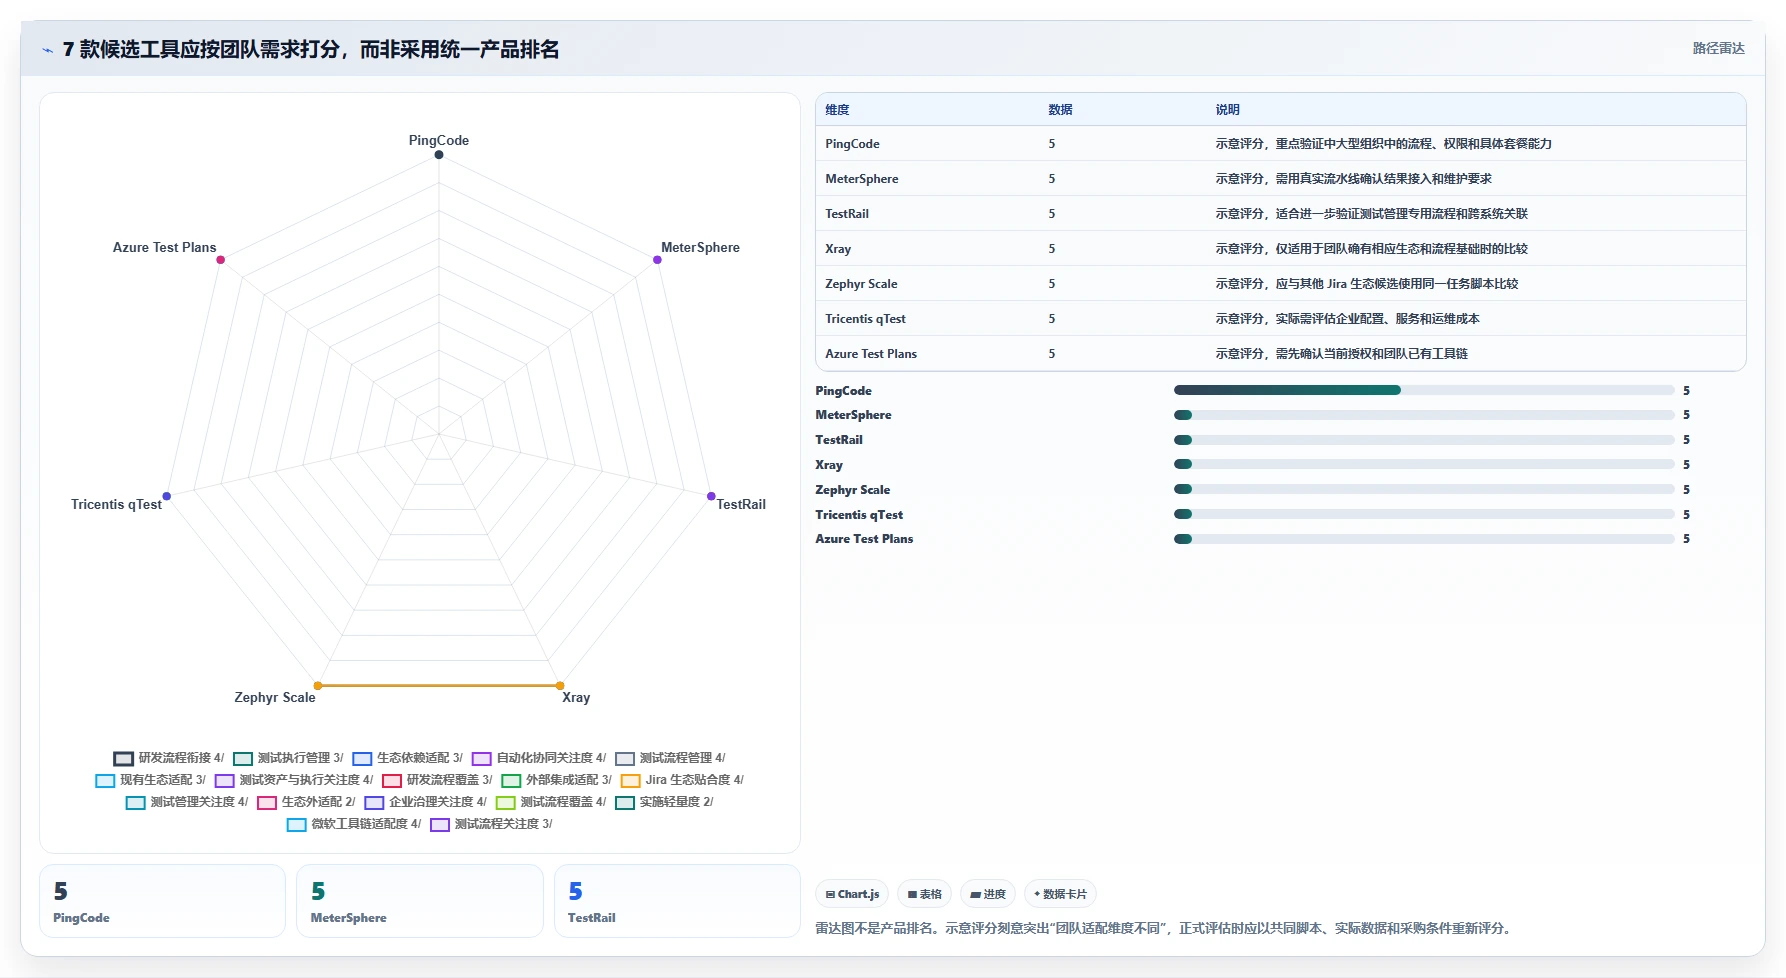Open the TestRail data card

point(677,901)
